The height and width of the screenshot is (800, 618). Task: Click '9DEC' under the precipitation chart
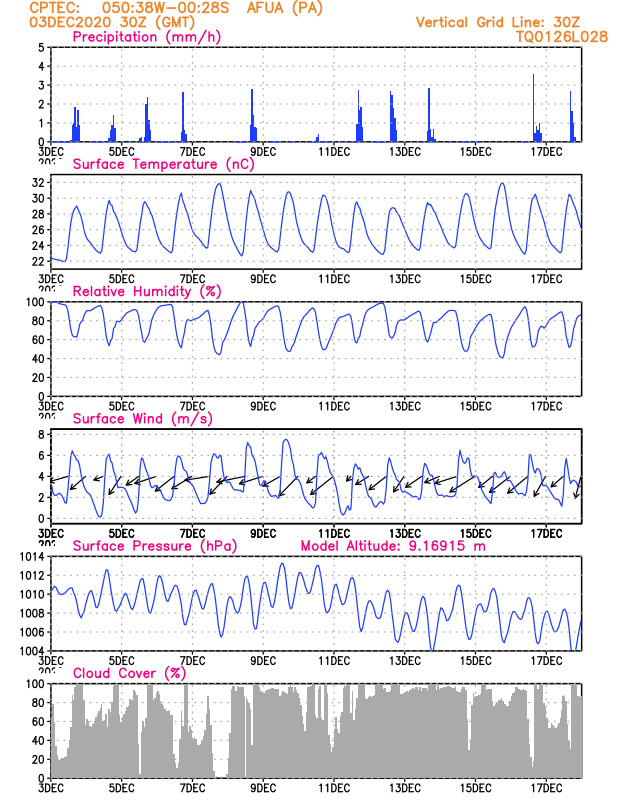pyautogui.click(x=263, y=152)
